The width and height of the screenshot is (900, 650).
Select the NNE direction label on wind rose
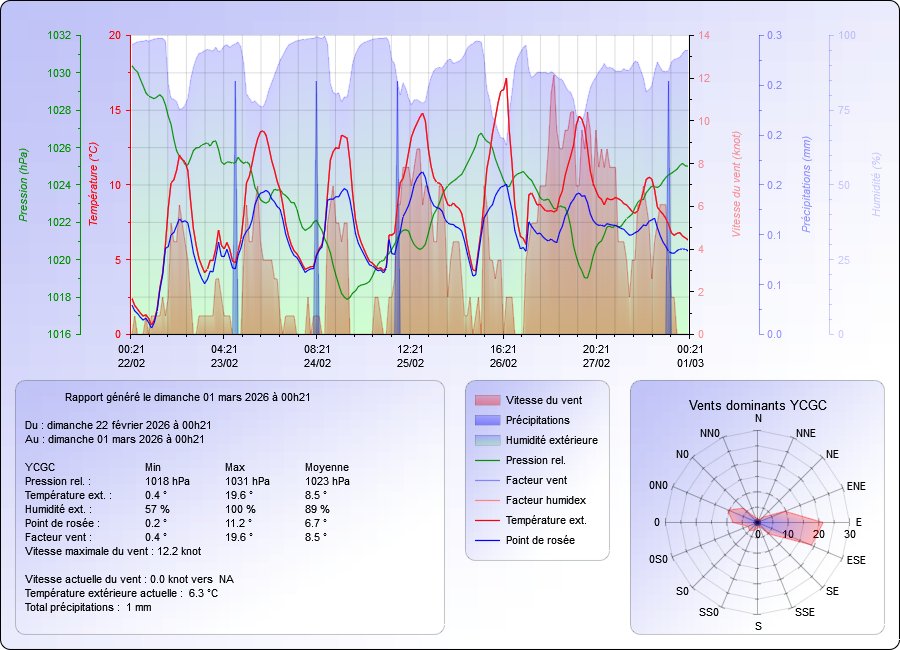pos(806,433)
